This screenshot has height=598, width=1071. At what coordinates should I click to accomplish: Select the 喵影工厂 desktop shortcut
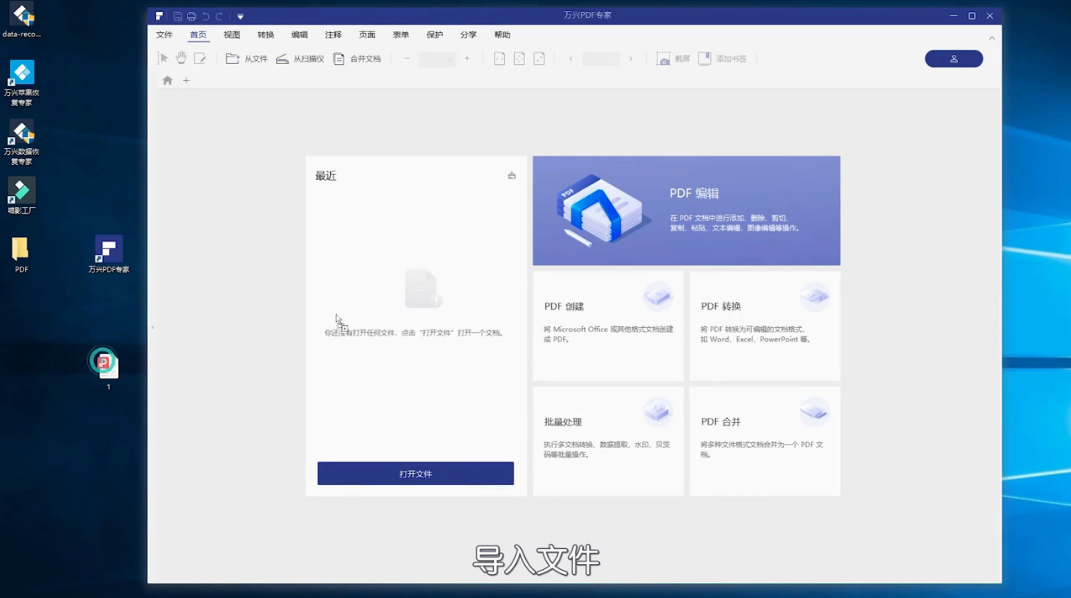point(22,197)
